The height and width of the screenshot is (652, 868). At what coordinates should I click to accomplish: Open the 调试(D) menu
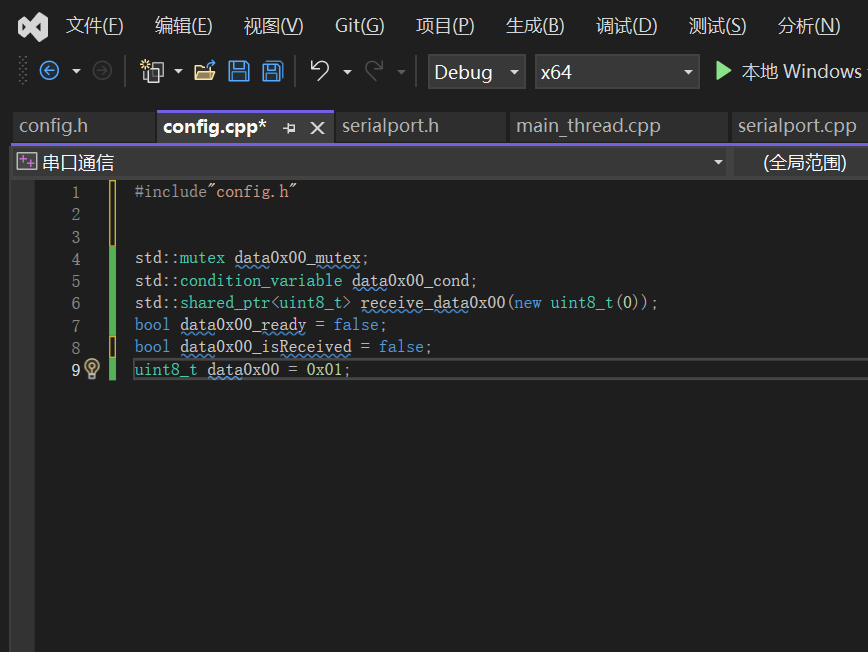626,26
